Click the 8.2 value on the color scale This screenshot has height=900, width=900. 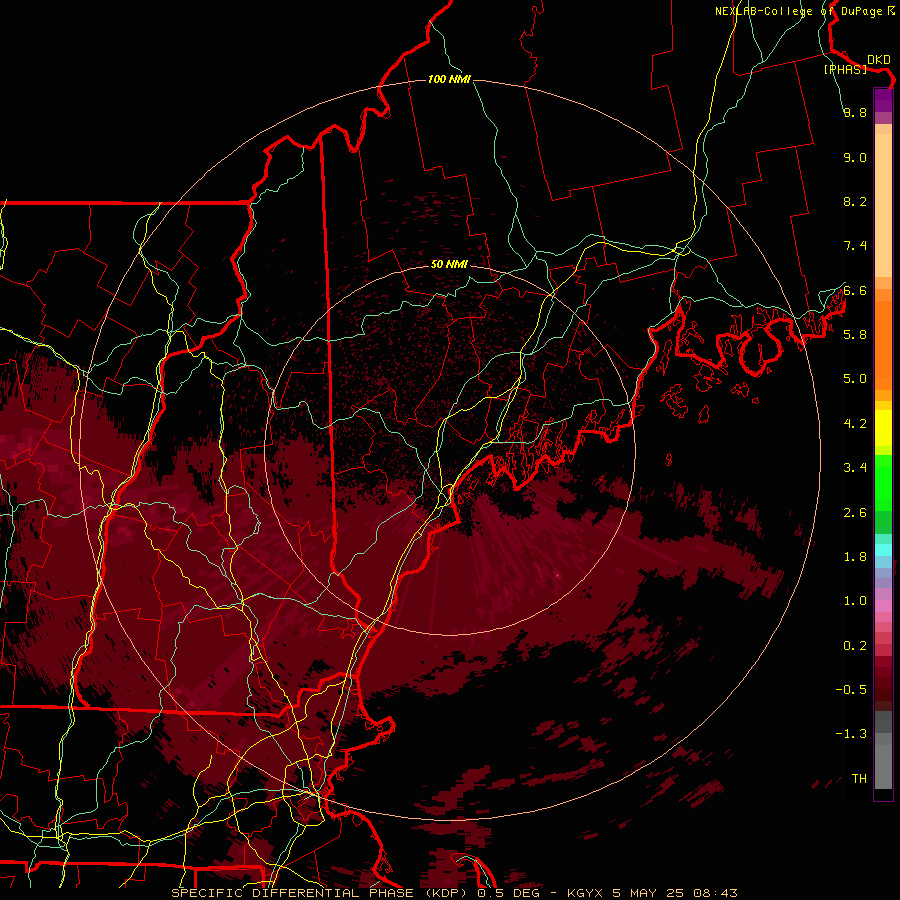[855, 201]
